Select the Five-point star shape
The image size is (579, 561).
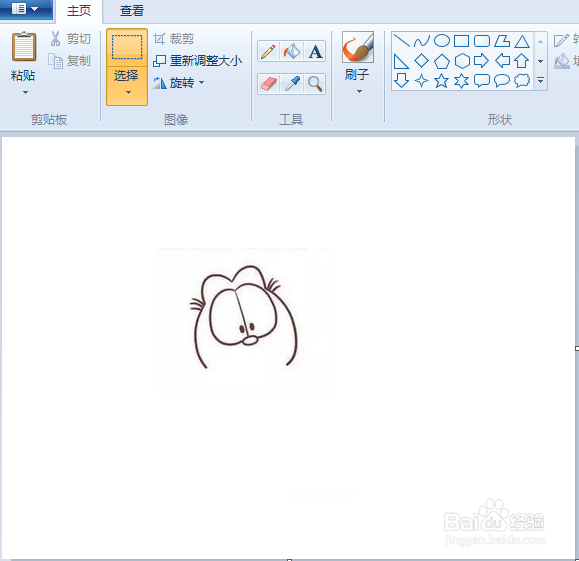441,80
